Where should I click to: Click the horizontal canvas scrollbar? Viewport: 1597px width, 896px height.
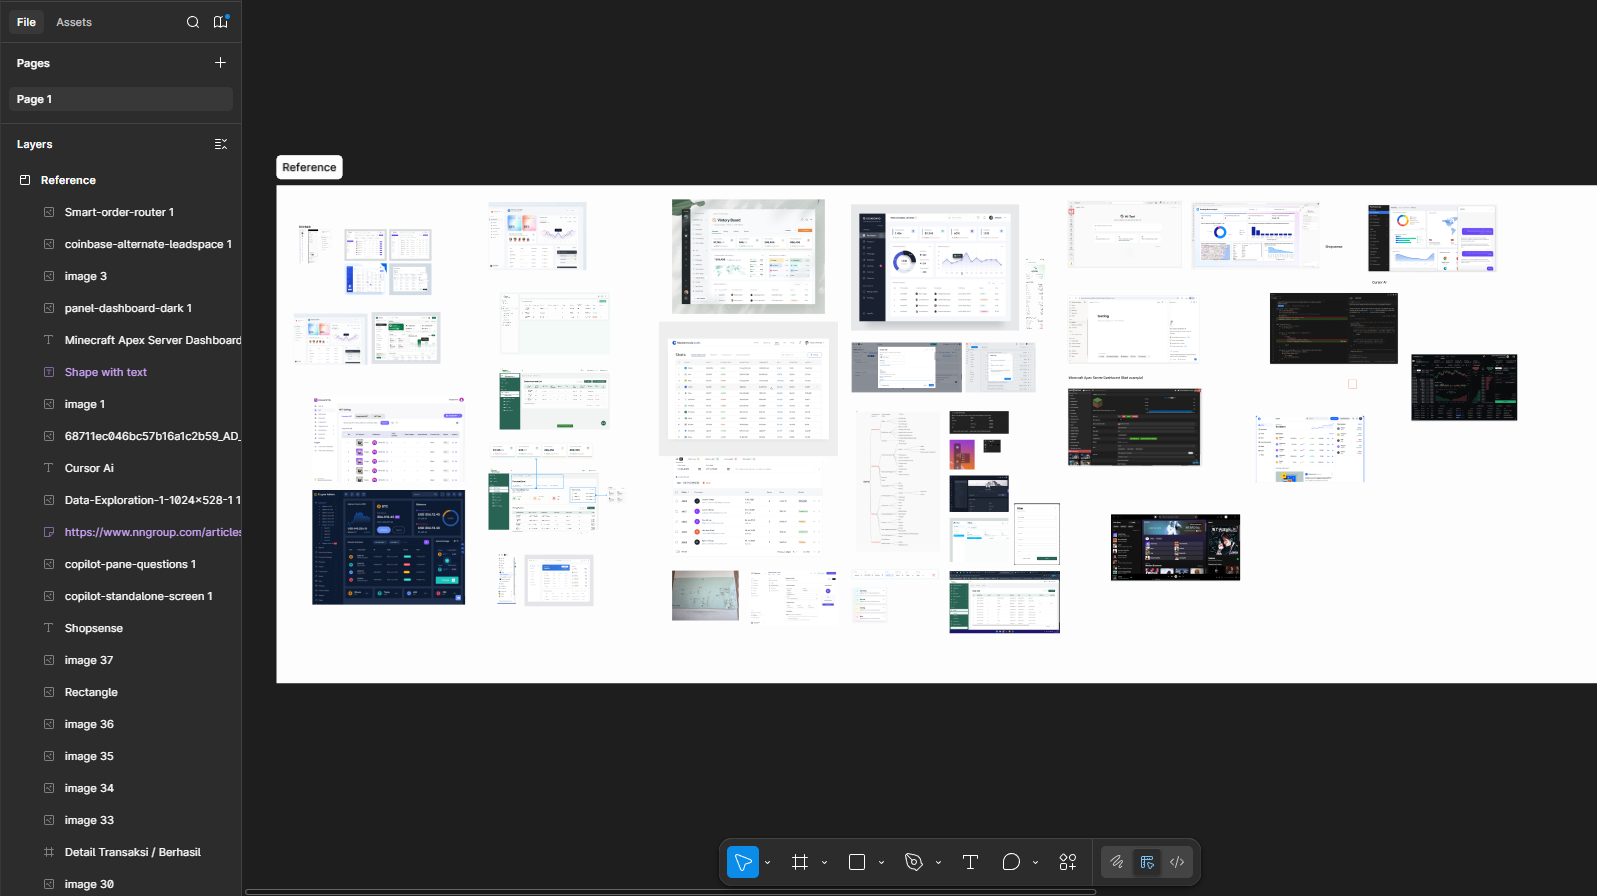(670, 892)
